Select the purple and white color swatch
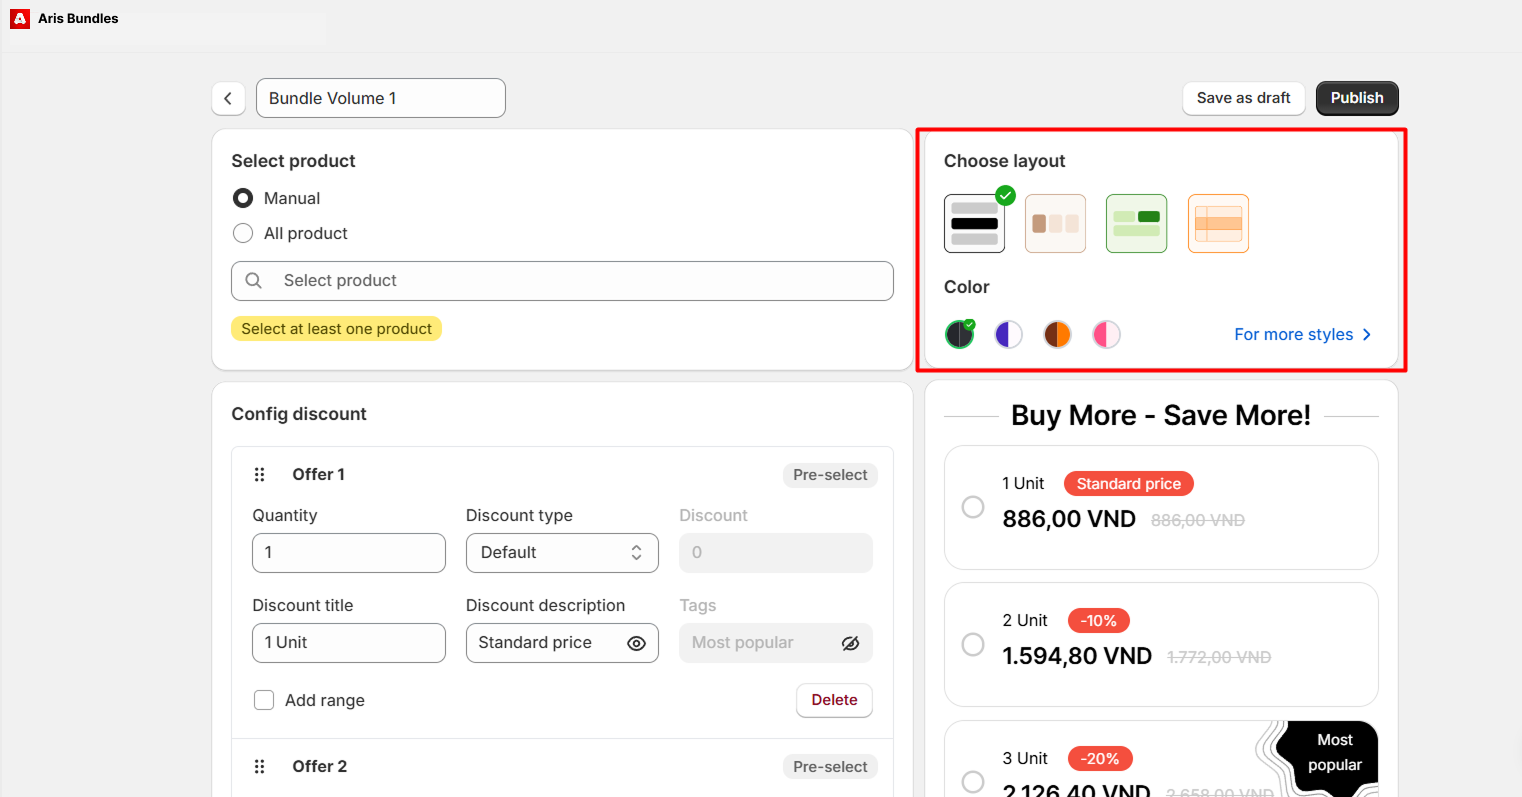1522x797 pixels. (x=1009, y=334)
